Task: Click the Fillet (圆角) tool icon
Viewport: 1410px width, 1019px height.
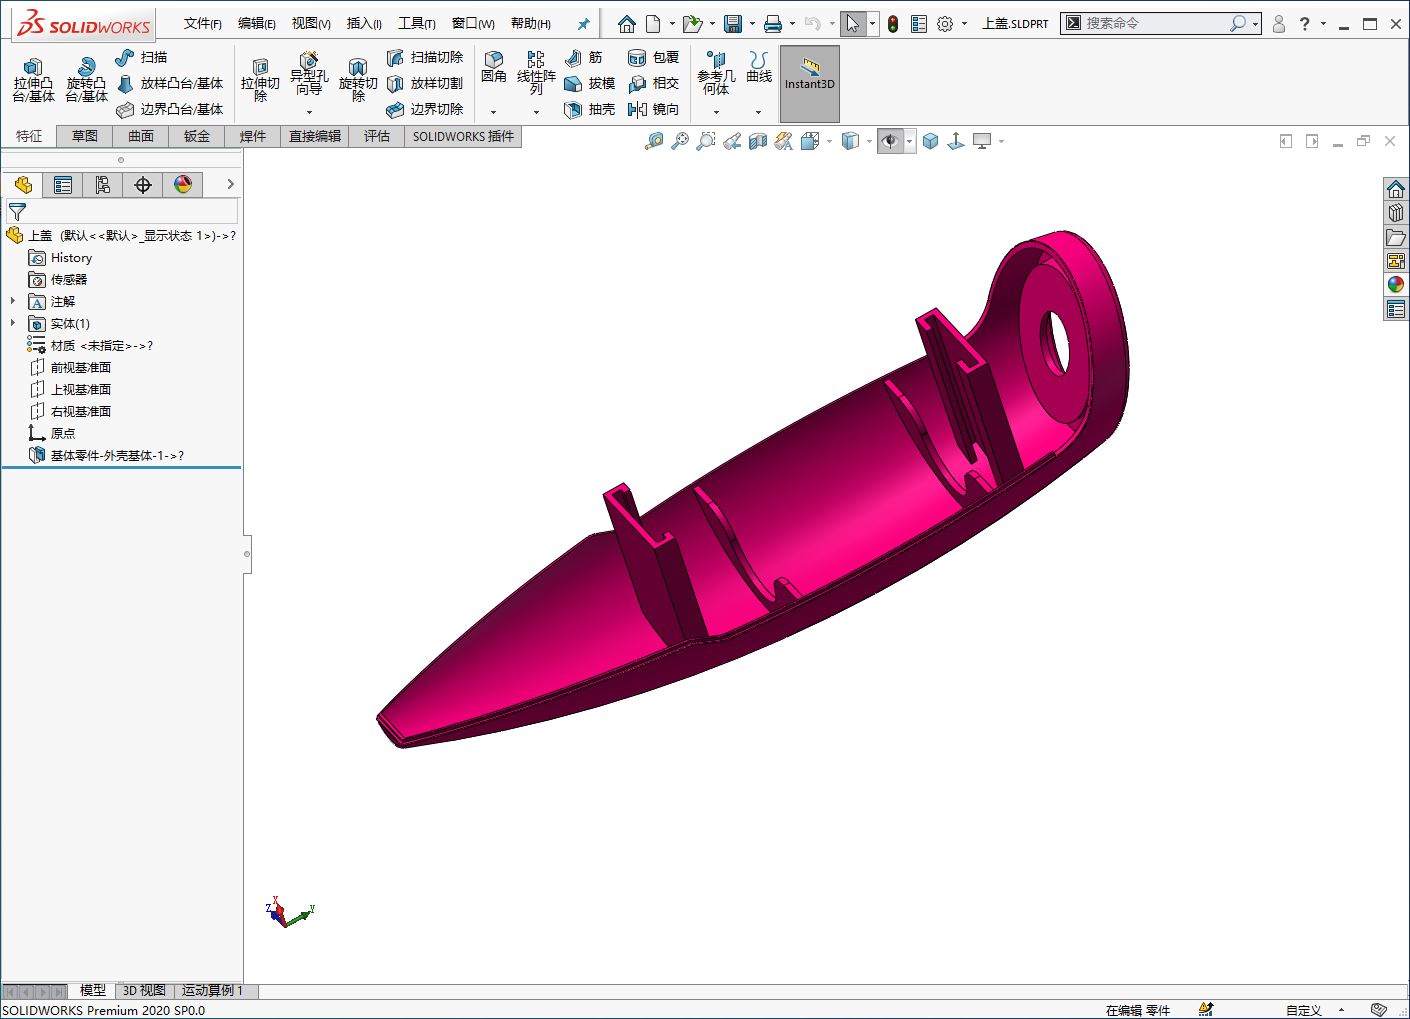Action: point(493,67)
